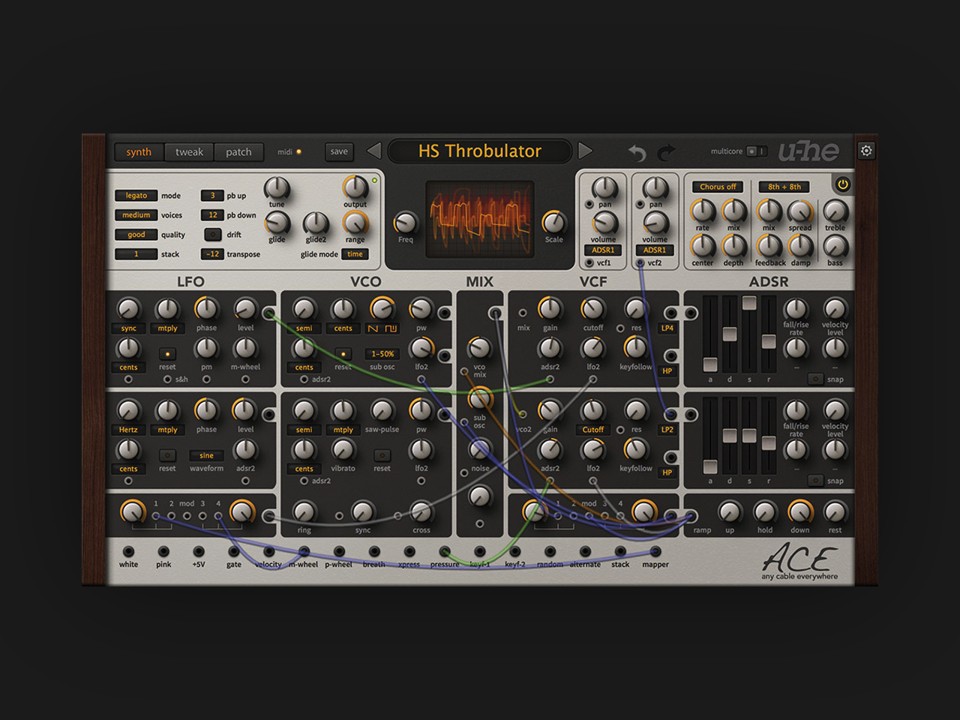Load the next preset with the right arrow
Viewport: 960px width, 720px height.
pos(585,151)
